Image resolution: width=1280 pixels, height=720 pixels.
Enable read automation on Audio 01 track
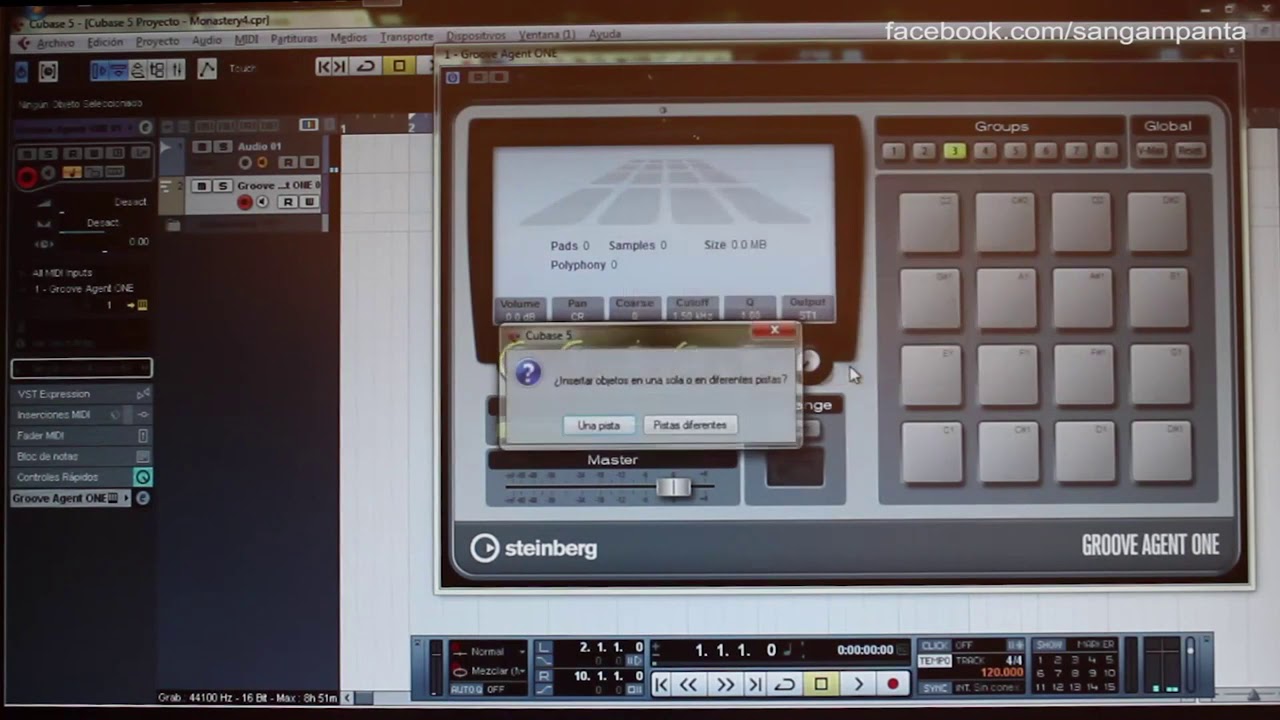point(288,162)
